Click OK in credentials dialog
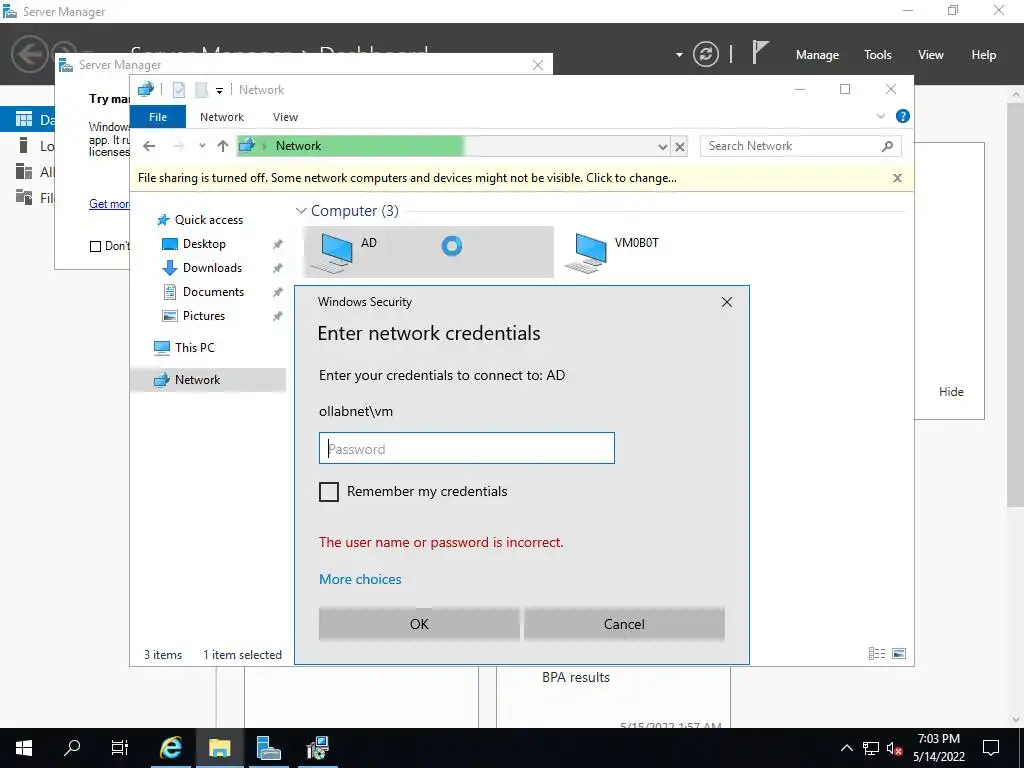The height and width of the screenshot is (768, 1024). point(419,624)
